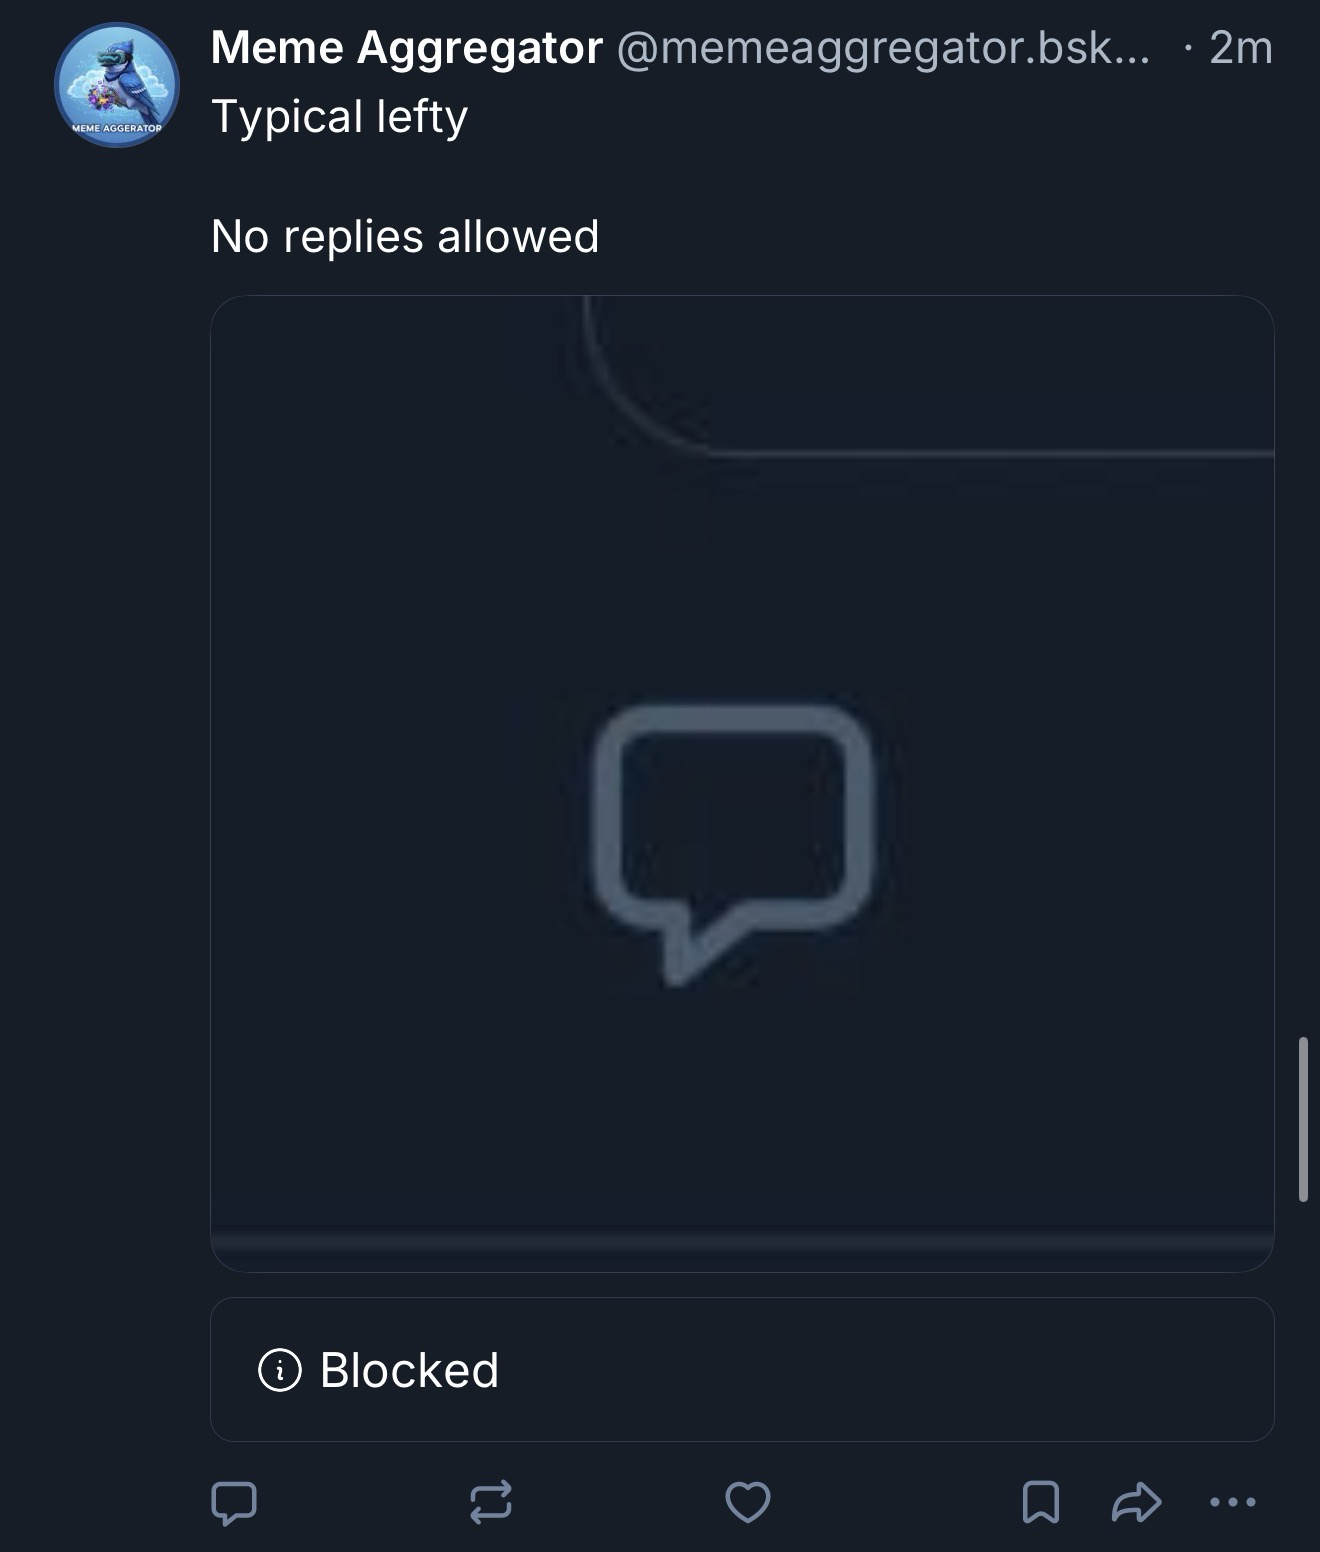Click the 2m post timestamp
This screenshot has height=1552, width=1320.
click(1240, 47)
